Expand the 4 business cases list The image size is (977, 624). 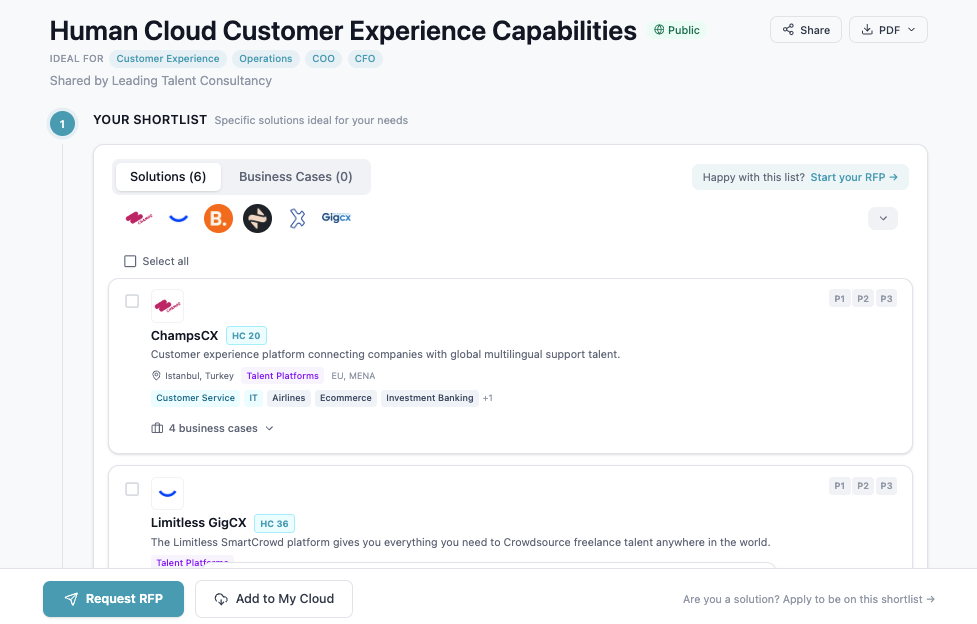(x=212, y=428)
